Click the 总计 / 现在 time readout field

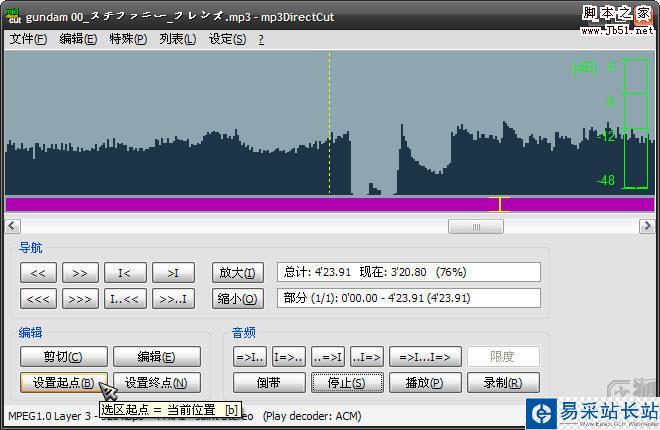409,272
